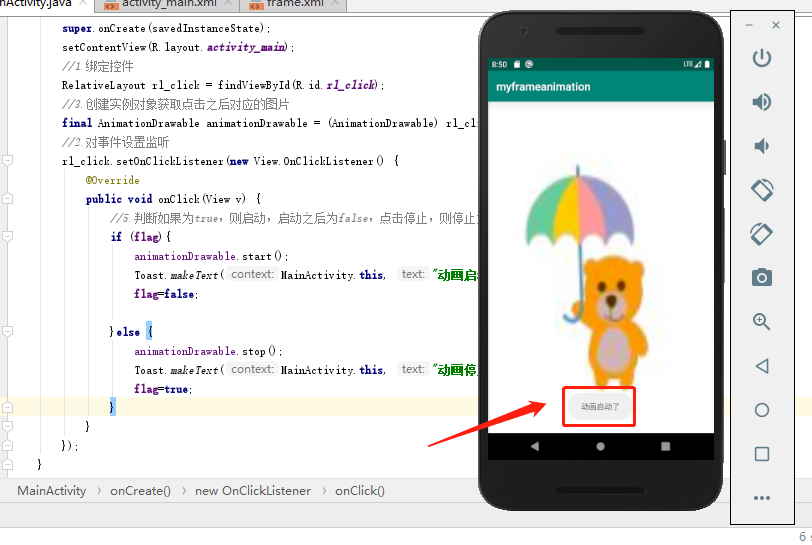
Task: Rotate emulator left using first rotate icon
Action: click(x=762, y=190)
